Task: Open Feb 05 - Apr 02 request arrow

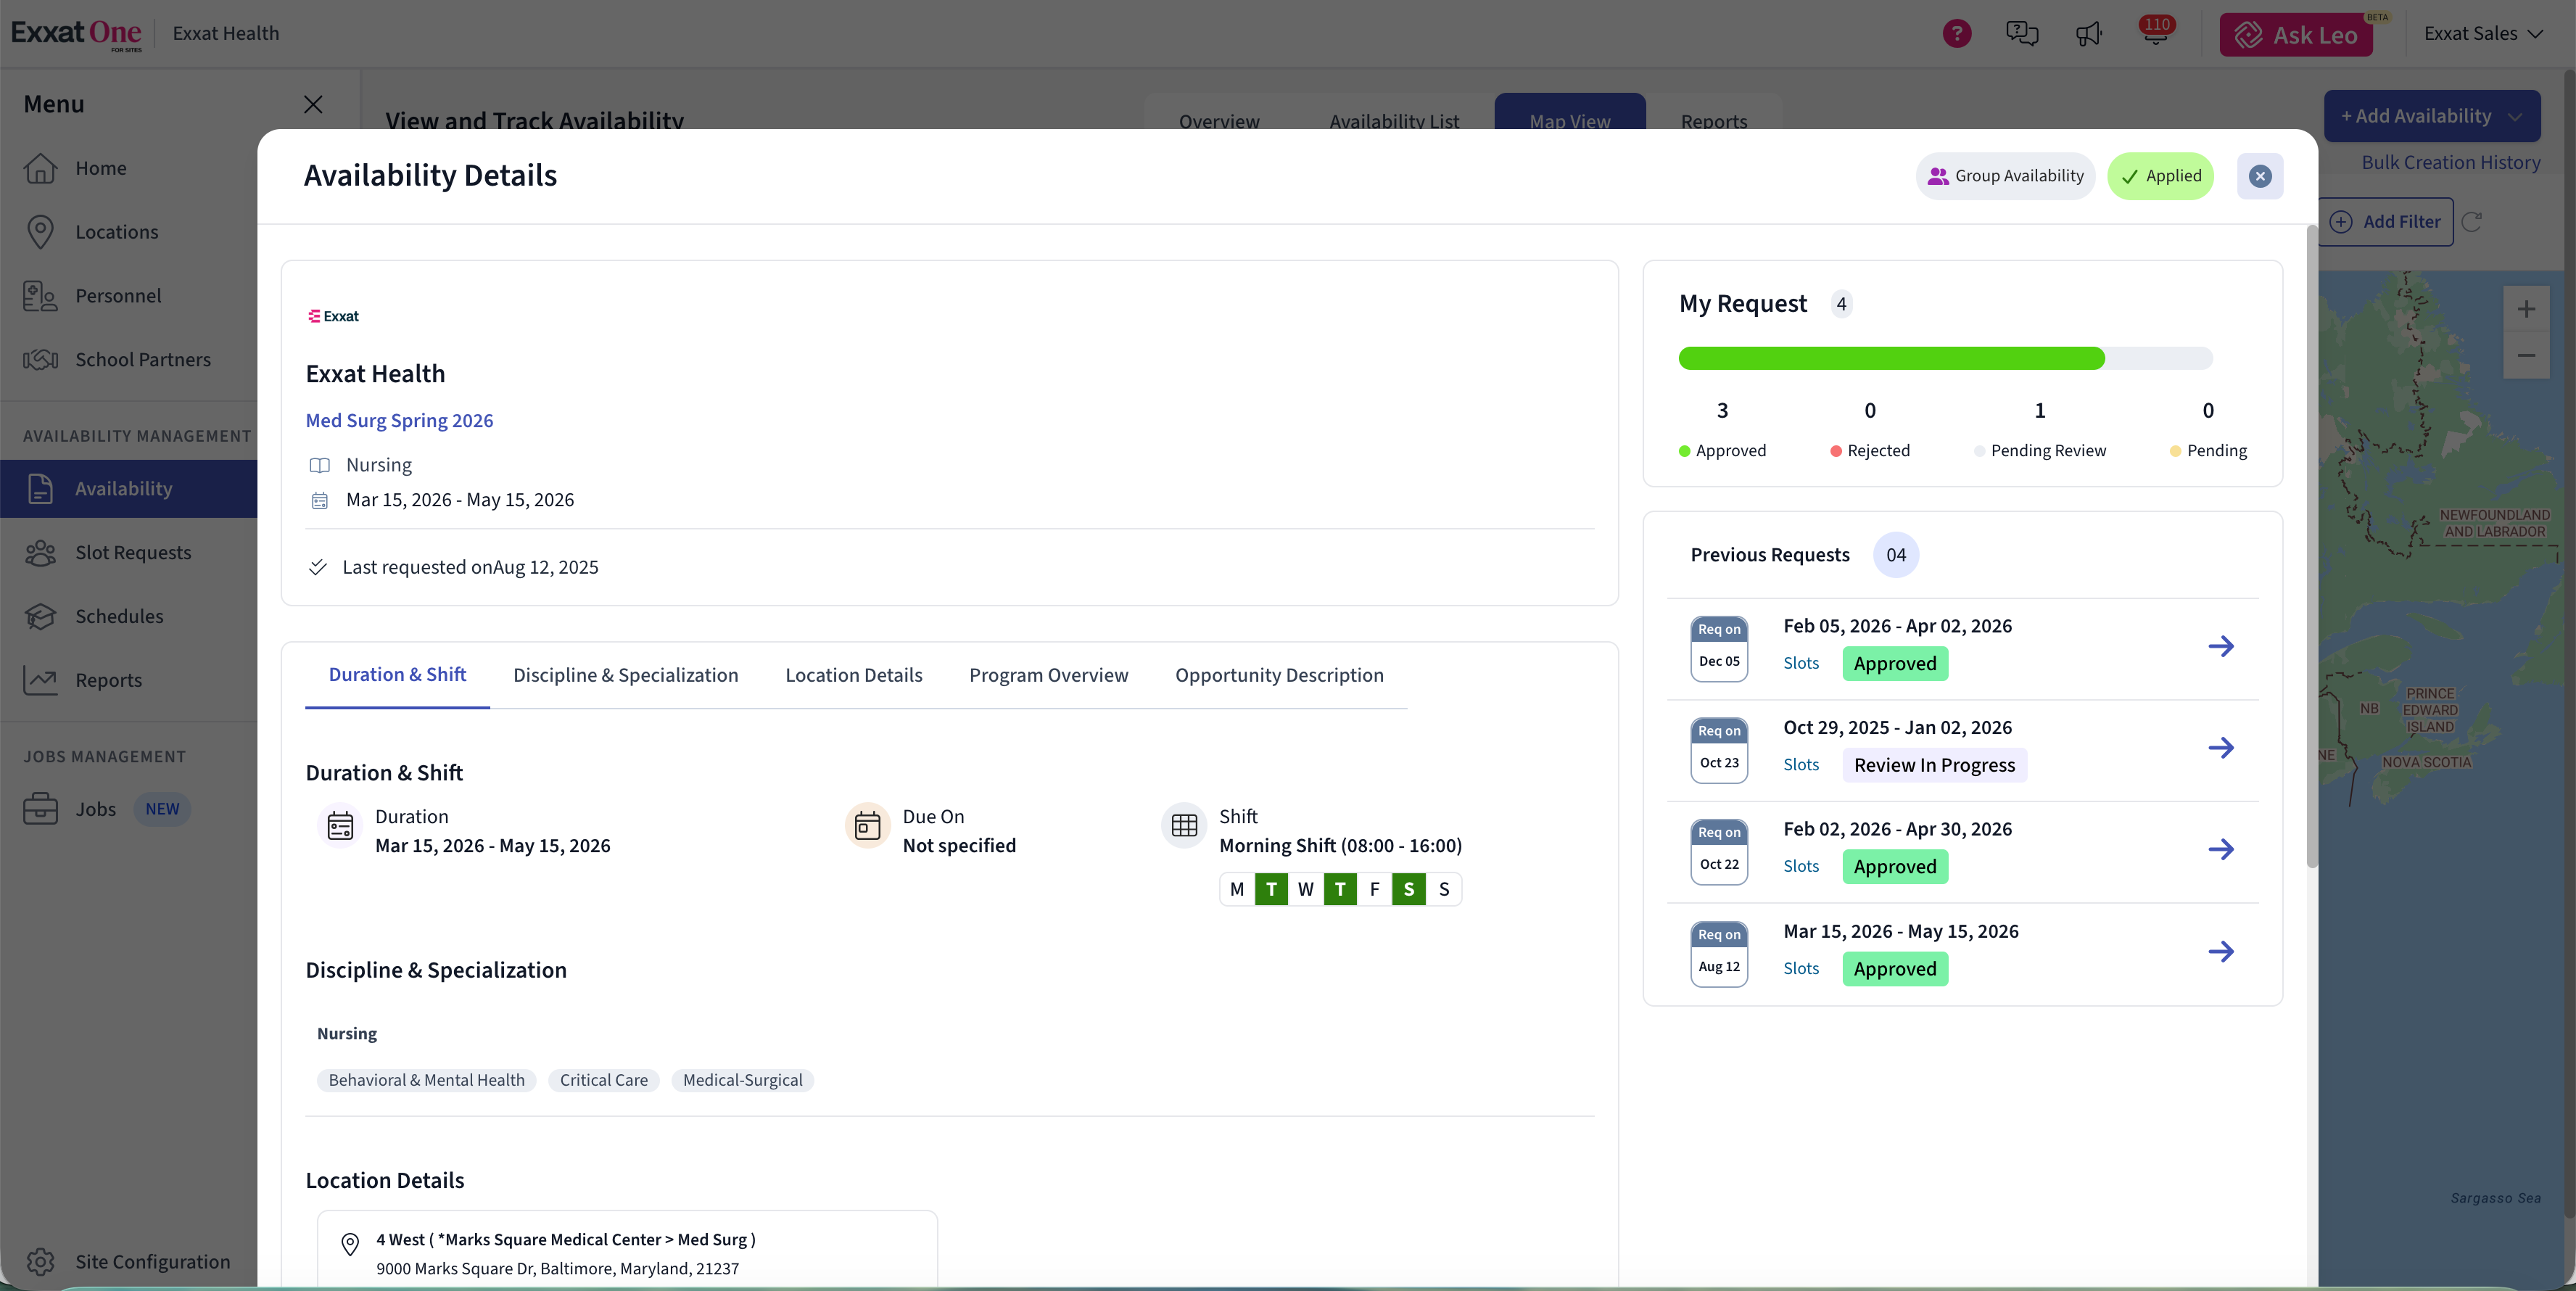Action: coord(2220,646)
